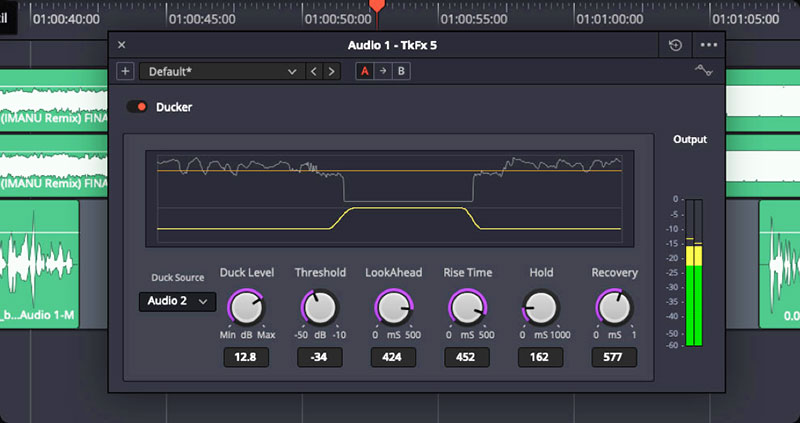Click the Output level meter
The height and width of the screenshot is (423, 800).
pos(694,273)
